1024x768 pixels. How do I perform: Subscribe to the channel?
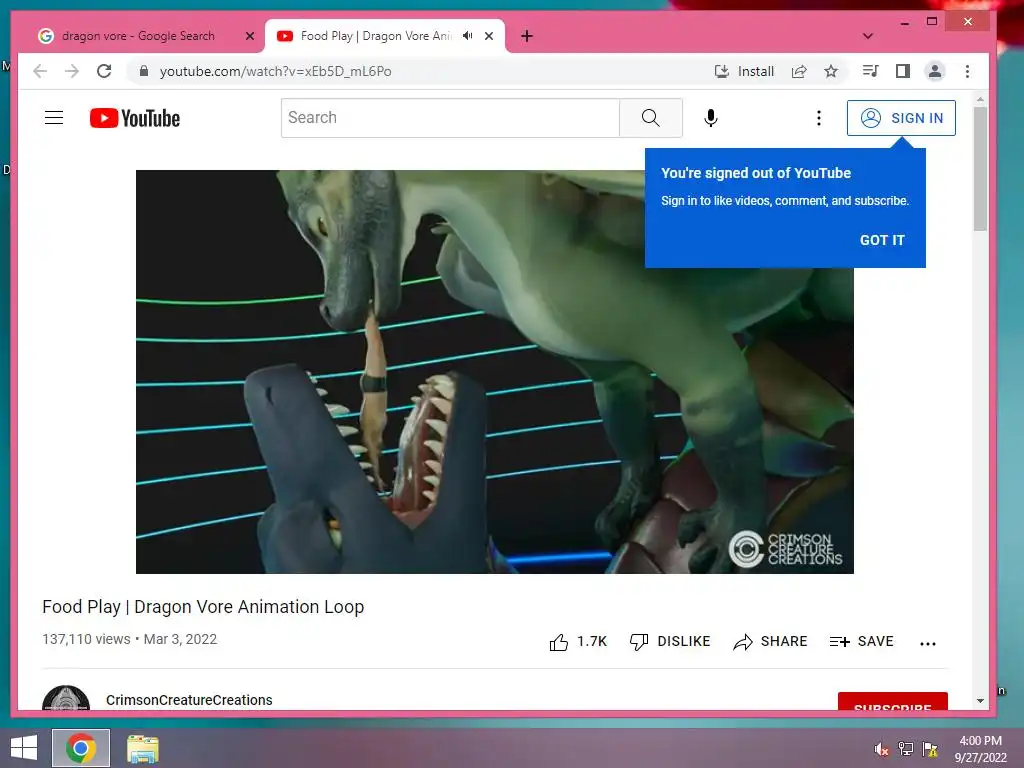tap(892, 701)
